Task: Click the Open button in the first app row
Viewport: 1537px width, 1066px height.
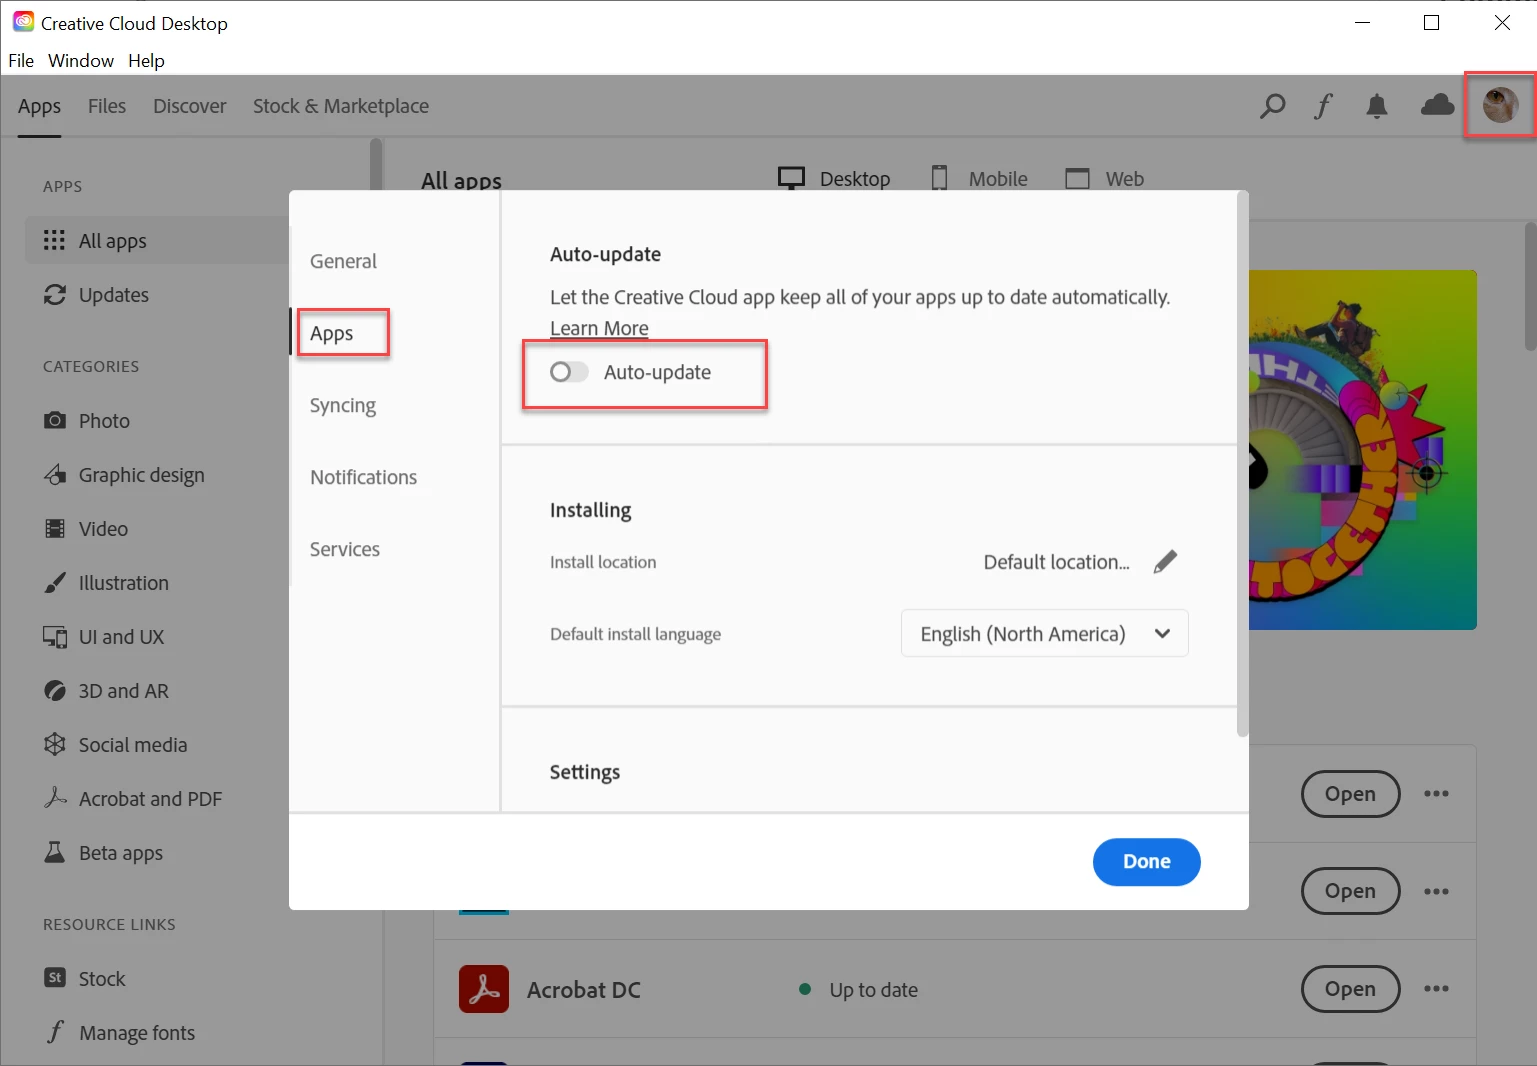Action: 1350,794
